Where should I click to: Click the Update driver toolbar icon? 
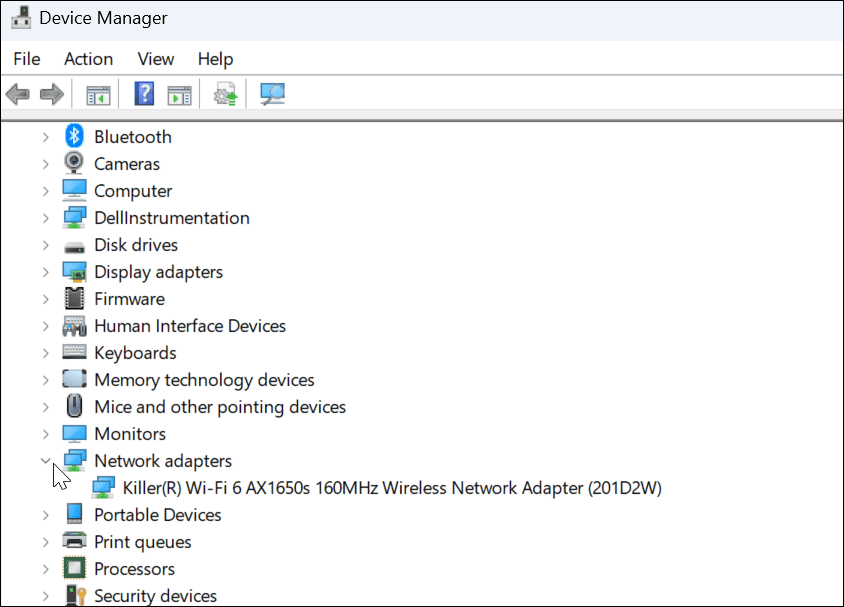coord(224,94)
